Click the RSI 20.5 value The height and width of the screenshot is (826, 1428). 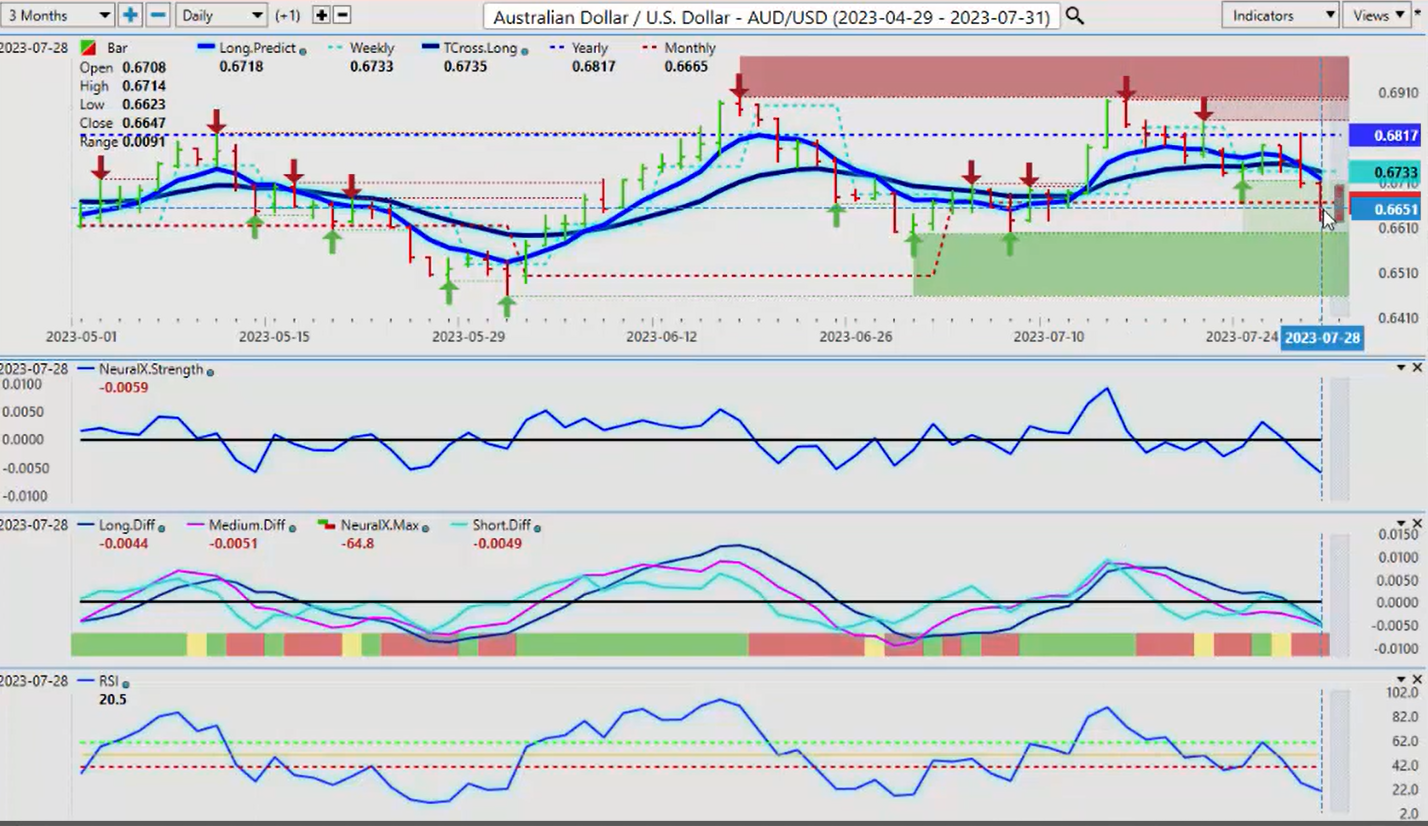click(x=113, y=699)
